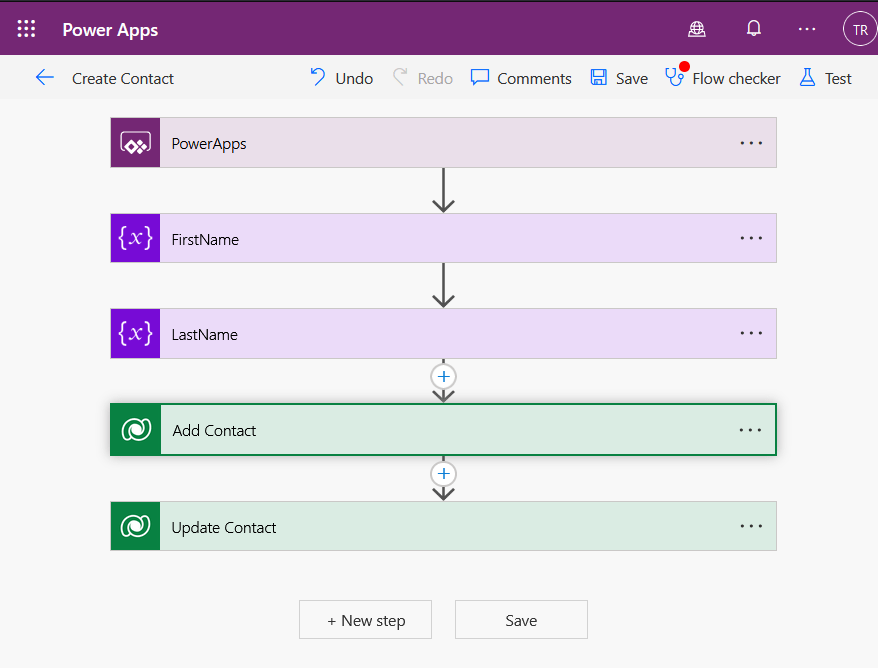878x668 pixels.
Task: Click the + New step button
Action: 365,620
